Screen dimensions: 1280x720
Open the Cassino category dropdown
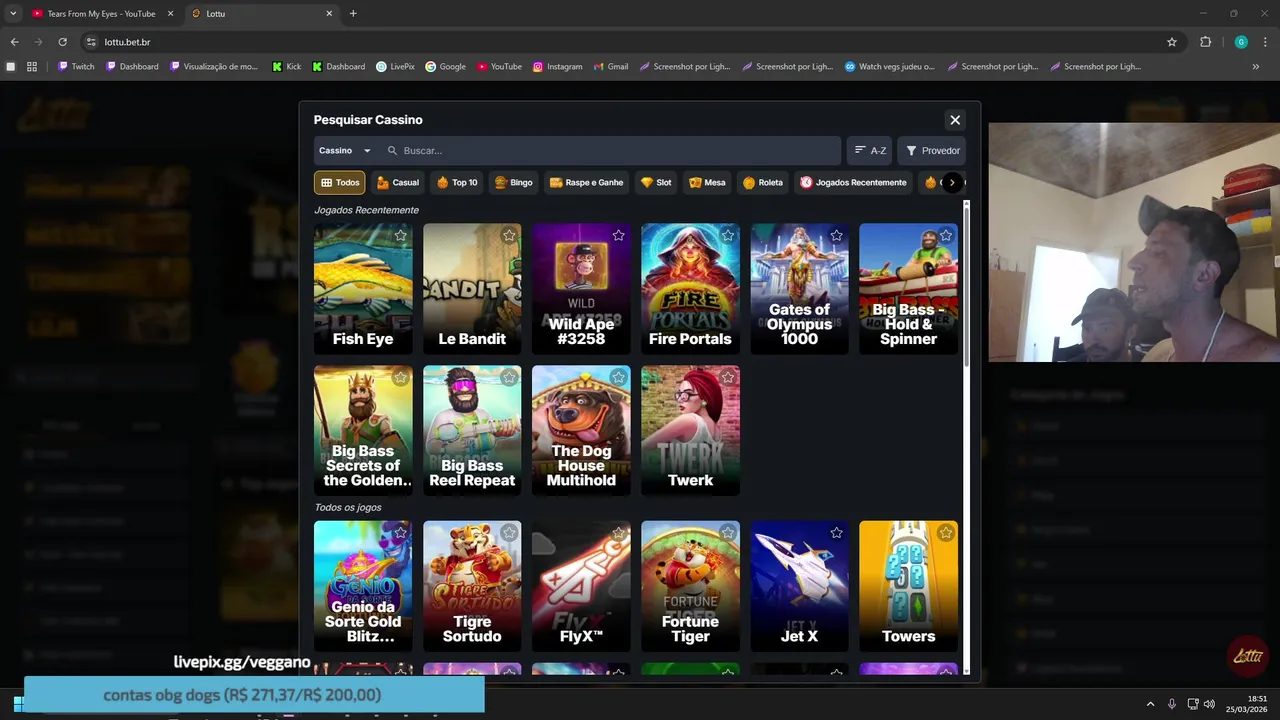coord(345,151)
